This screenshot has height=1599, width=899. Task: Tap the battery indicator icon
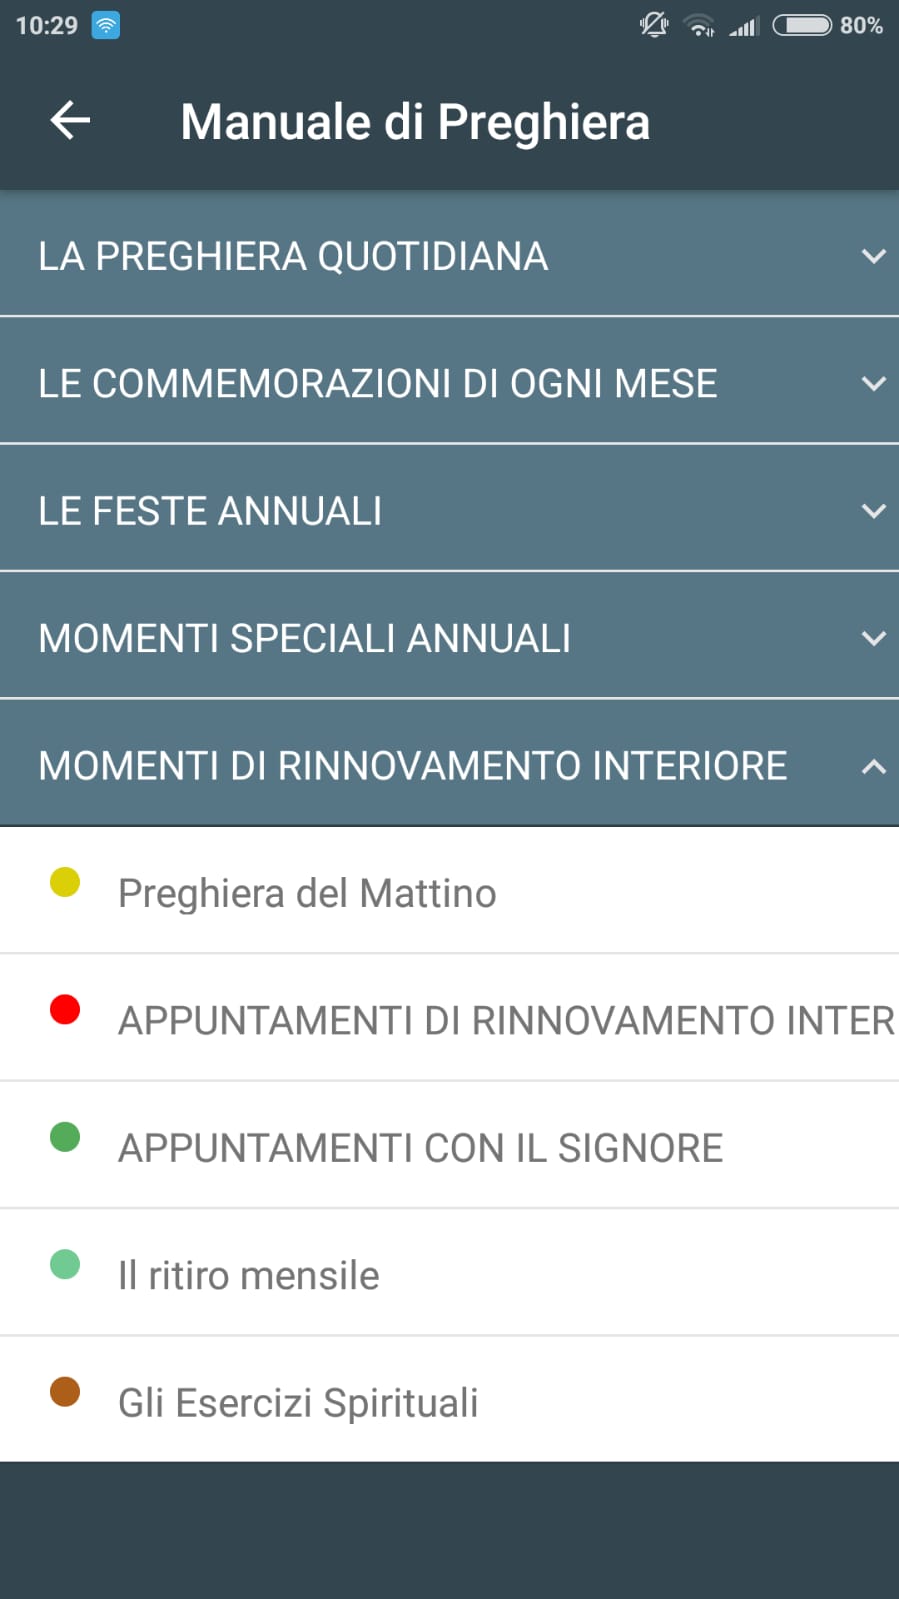(x=802, y=25)
